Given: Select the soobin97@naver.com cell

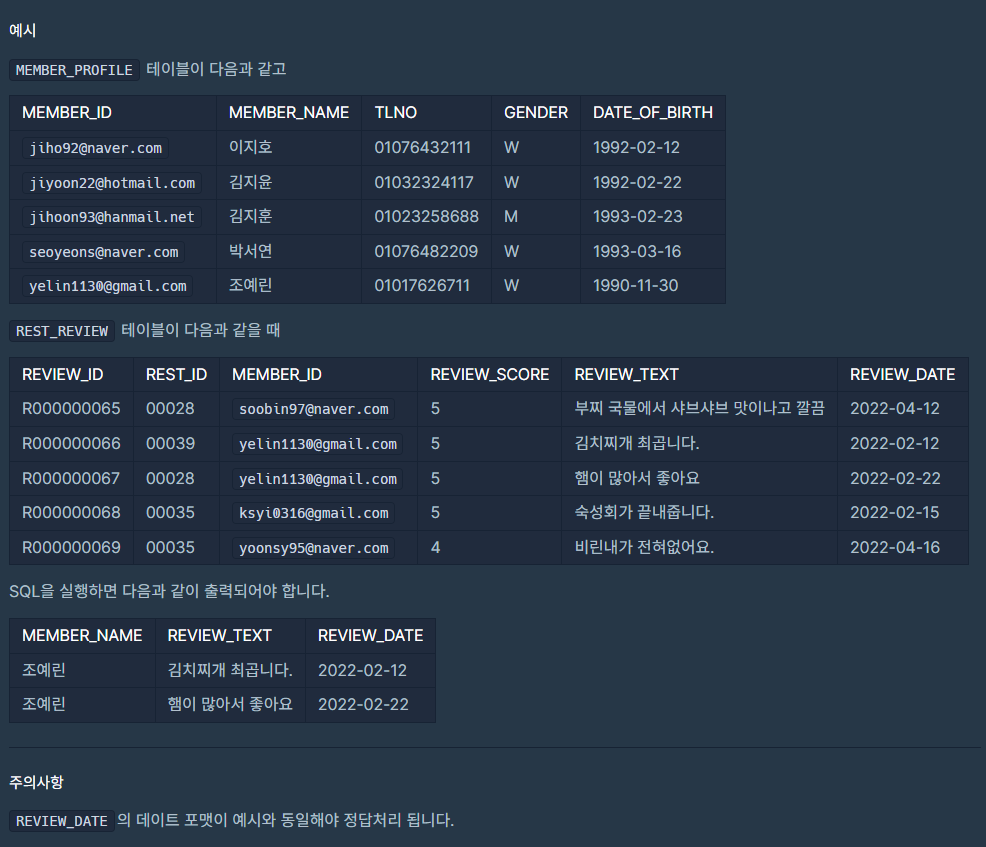Looking at the screenshot, I should pos(314,409).
